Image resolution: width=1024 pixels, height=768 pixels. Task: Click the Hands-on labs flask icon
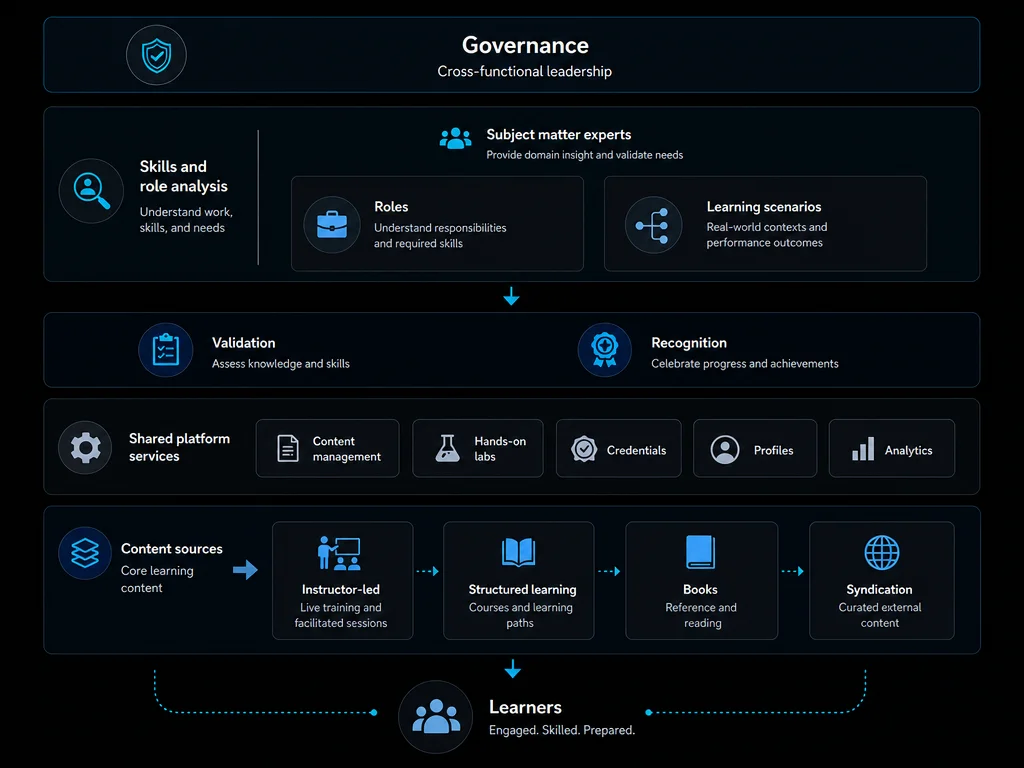coord(447,449)
